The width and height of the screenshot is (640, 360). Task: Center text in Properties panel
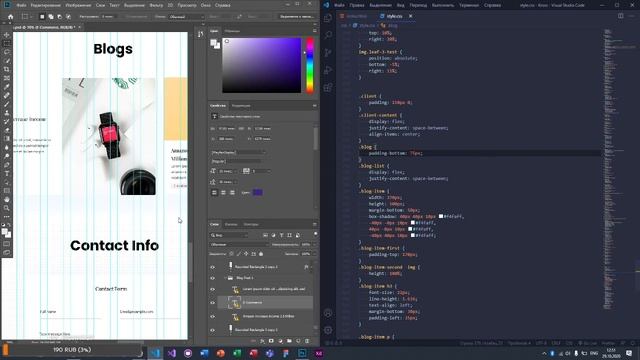[x=223, y=192]
